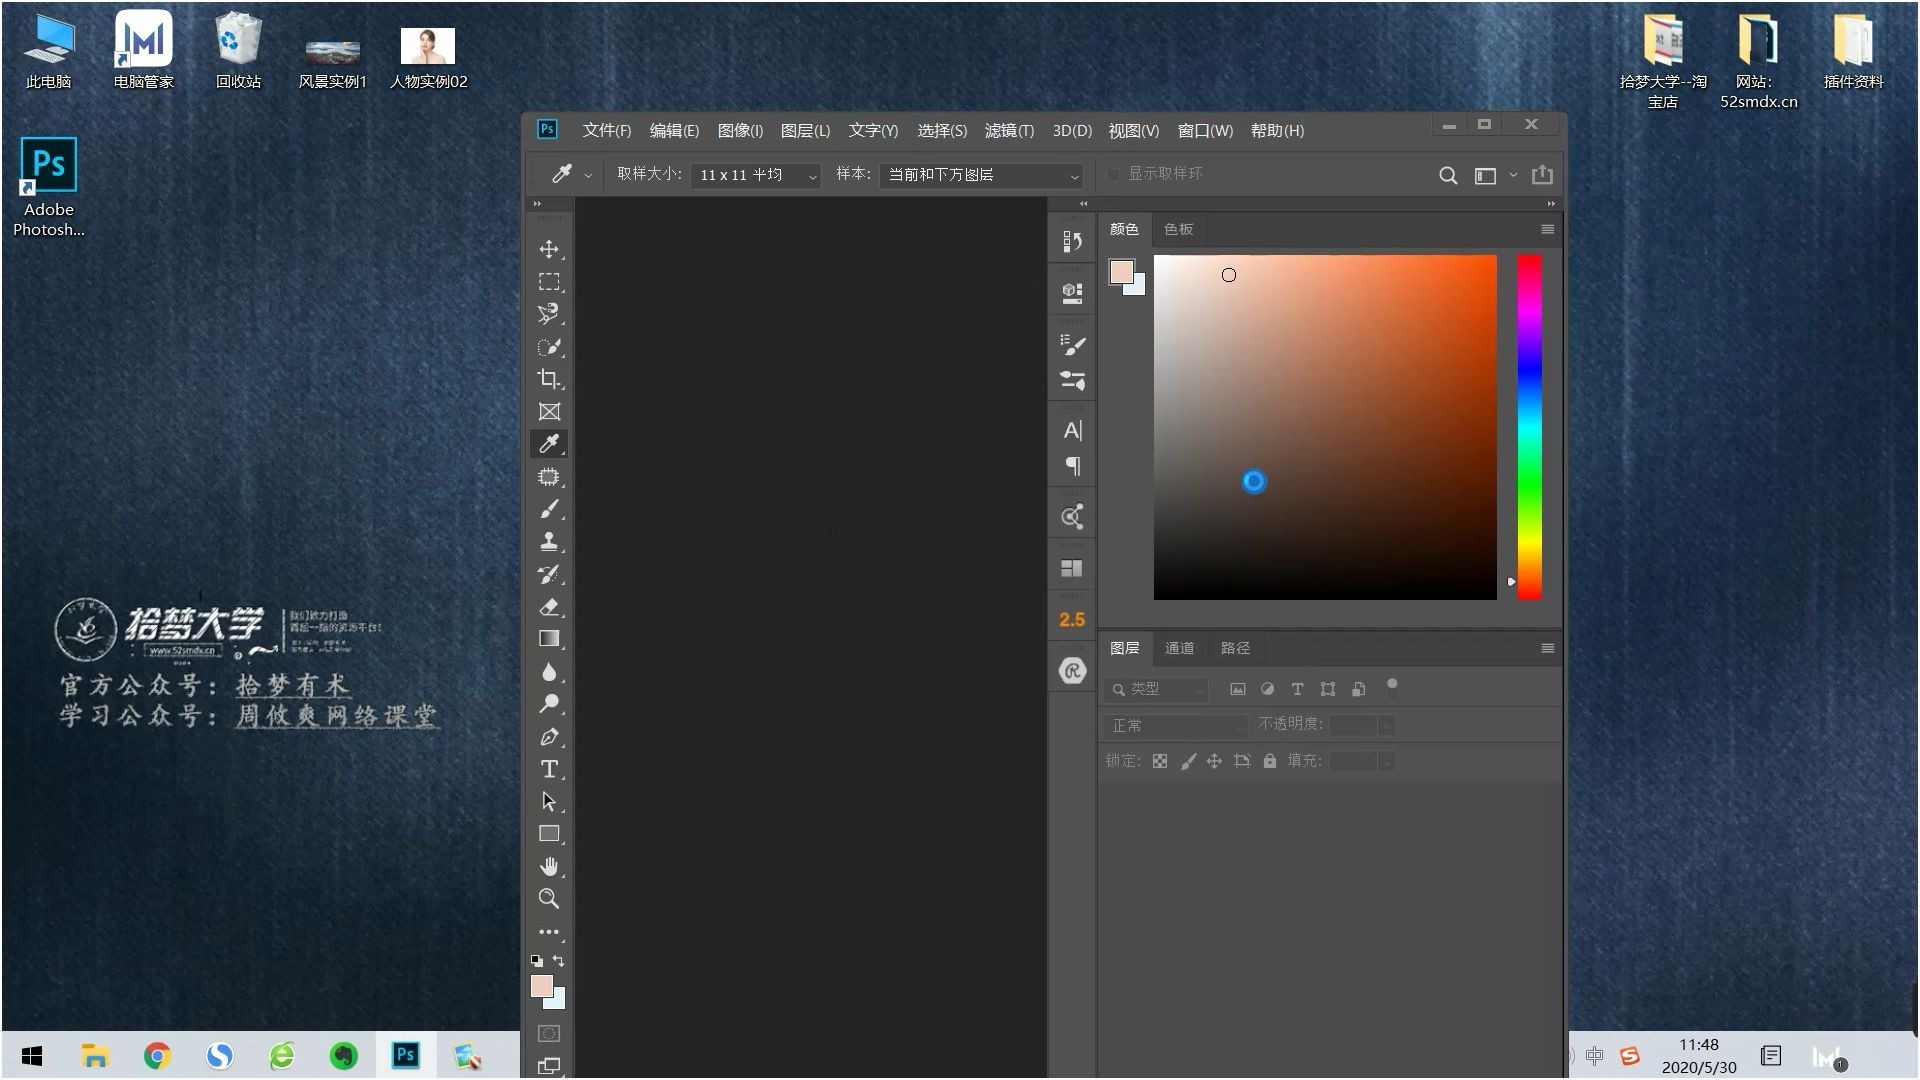Select the Hand tool
Screen dimensions: 1920x1080
pyautogui.click(x=549, y=866)
